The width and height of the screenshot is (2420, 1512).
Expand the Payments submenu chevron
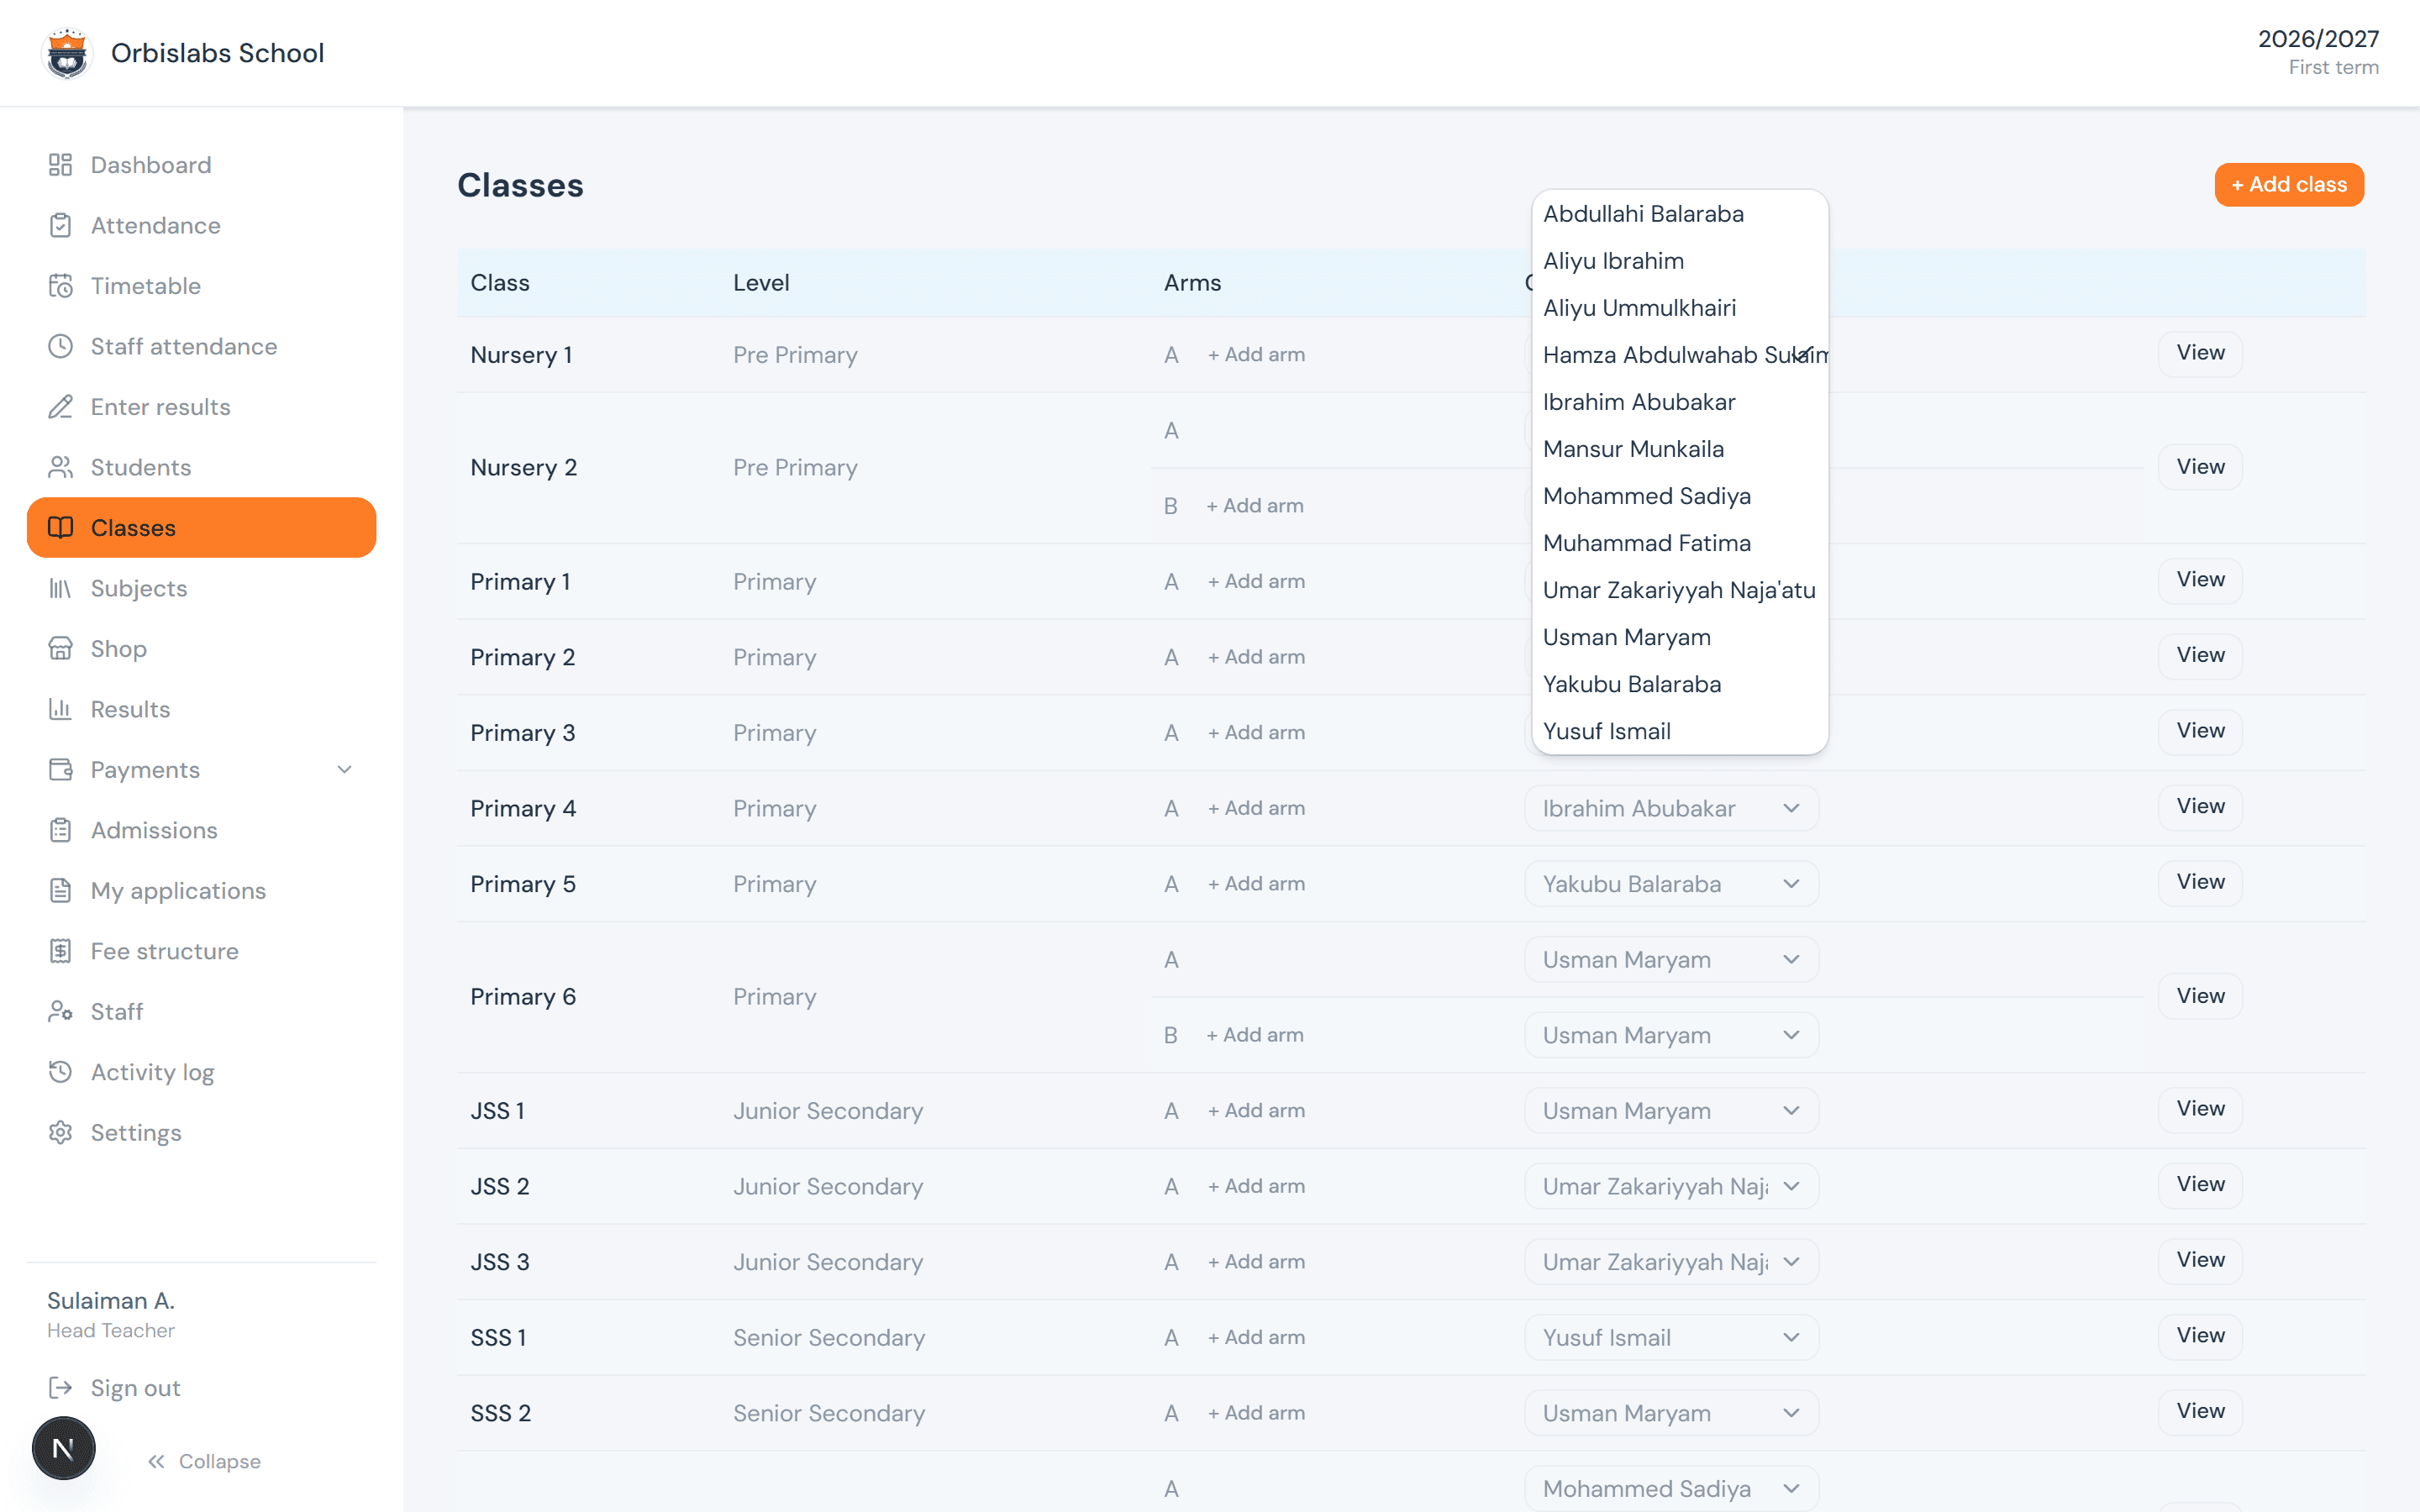[x=344, y=770]
